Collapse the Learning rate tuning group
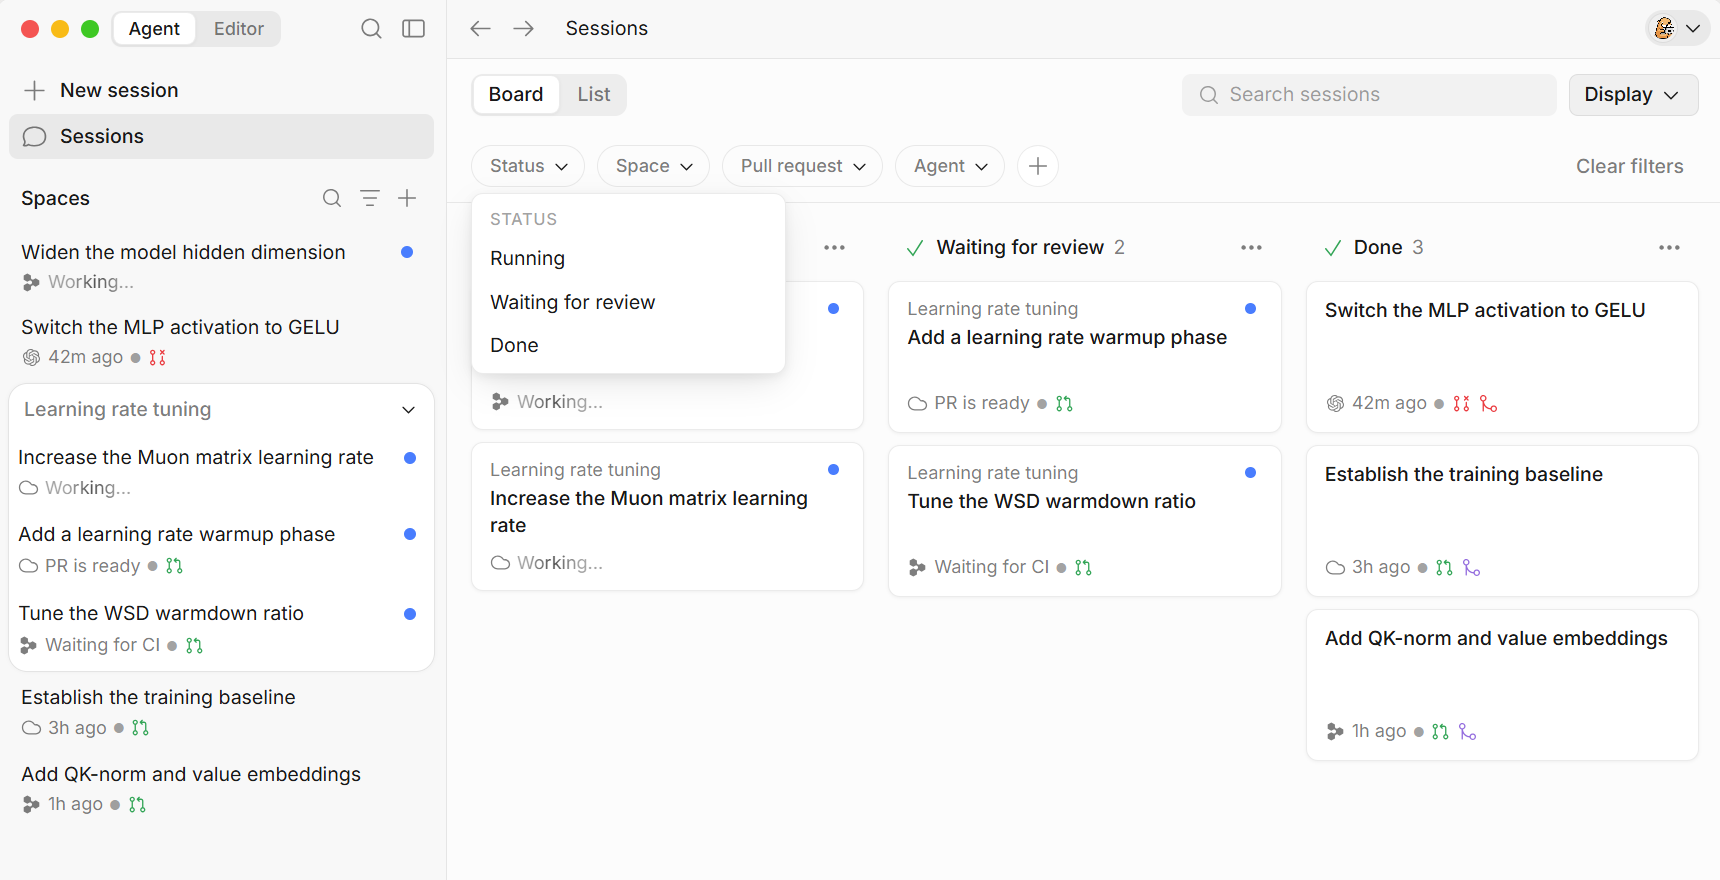 pos(408,410)
